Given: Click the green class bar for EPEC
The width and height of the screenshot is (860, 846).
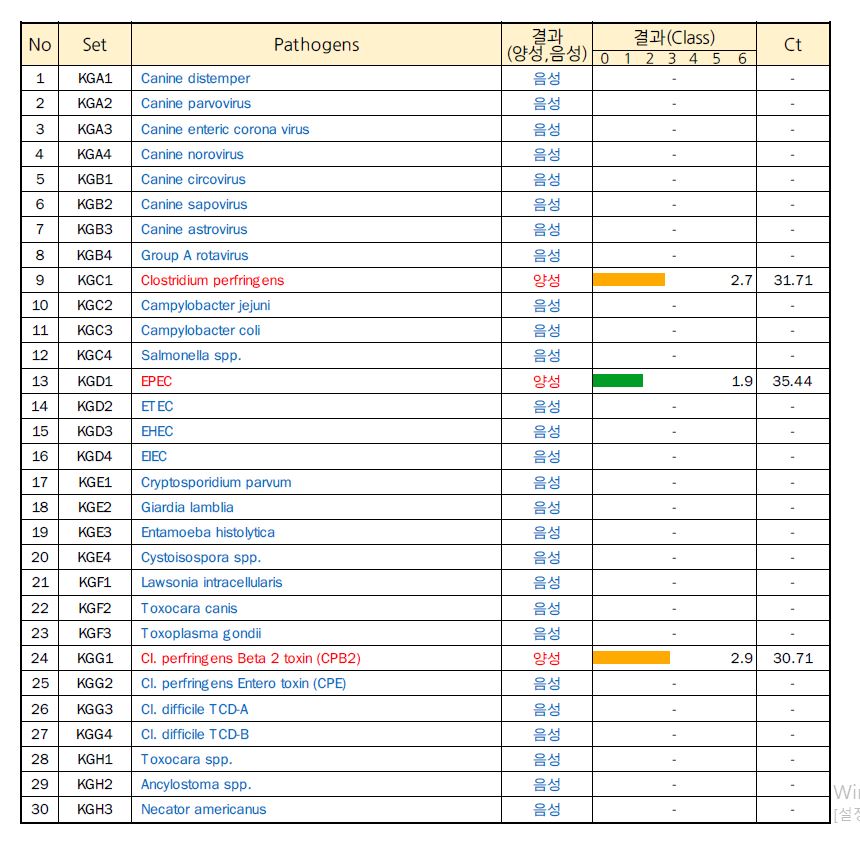Looking at the screenshot, I should (617, 381).
